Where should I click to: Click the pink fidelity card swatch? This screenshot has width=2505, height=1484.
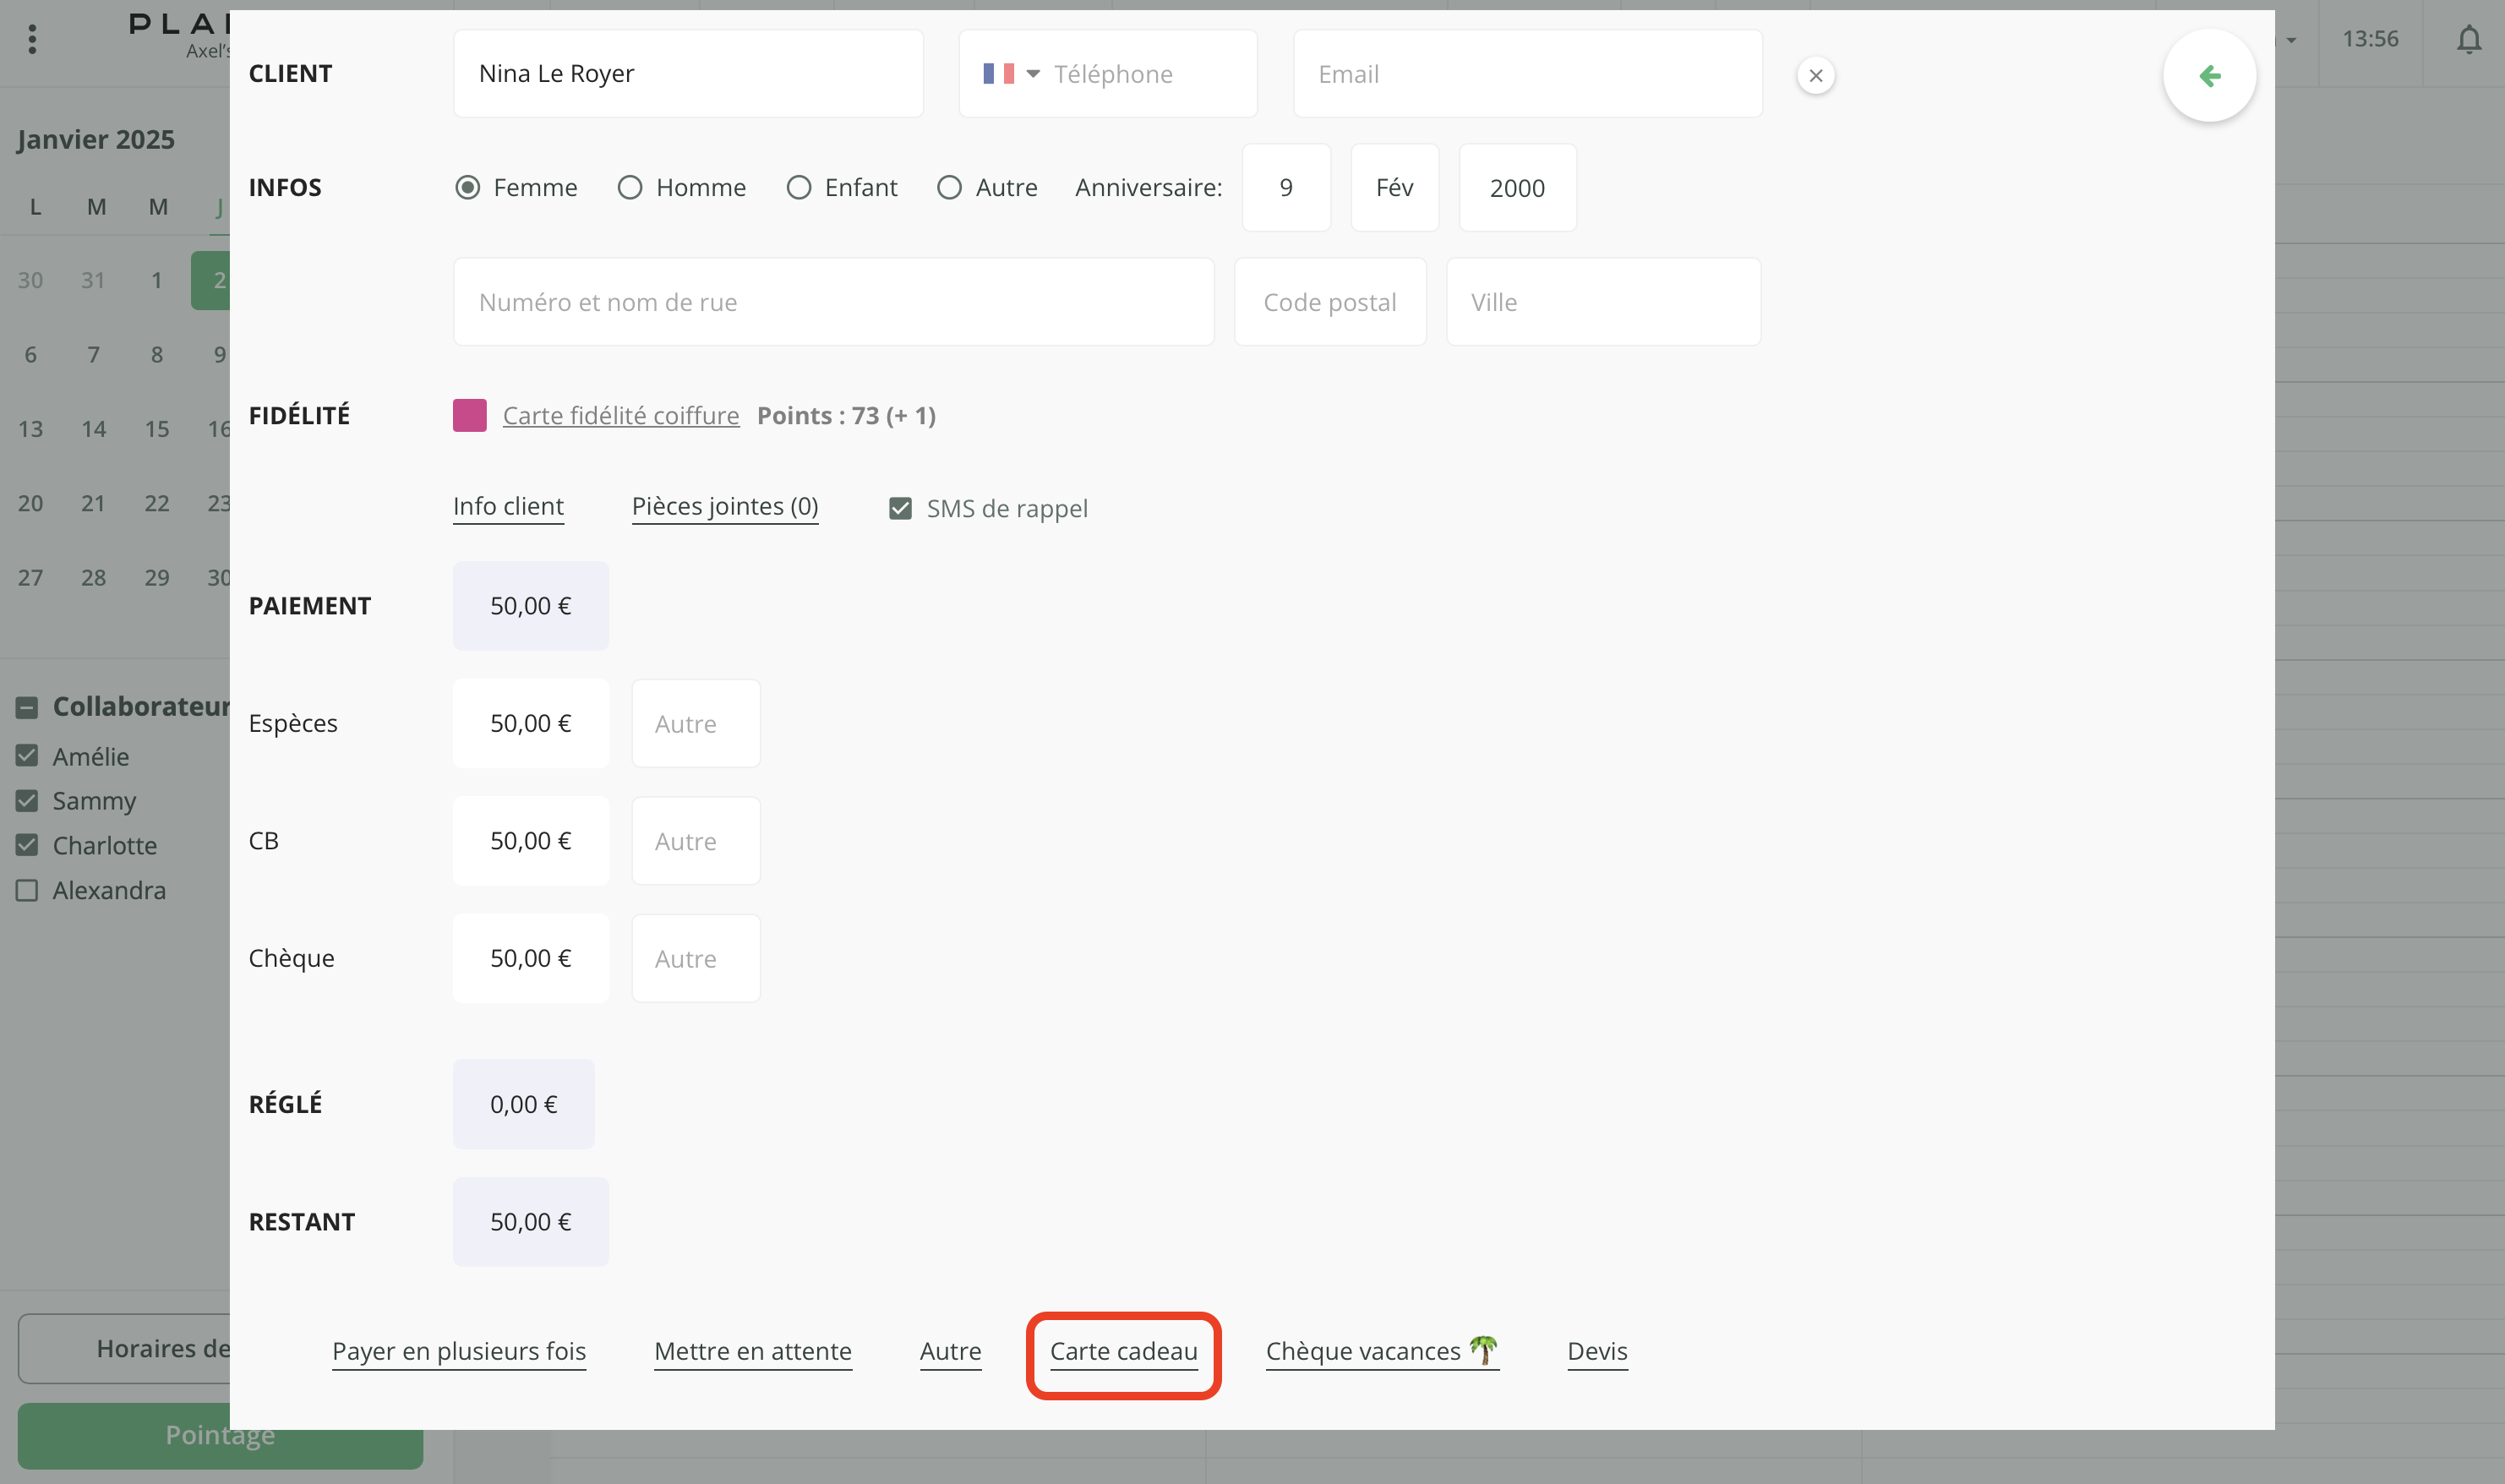469,415
